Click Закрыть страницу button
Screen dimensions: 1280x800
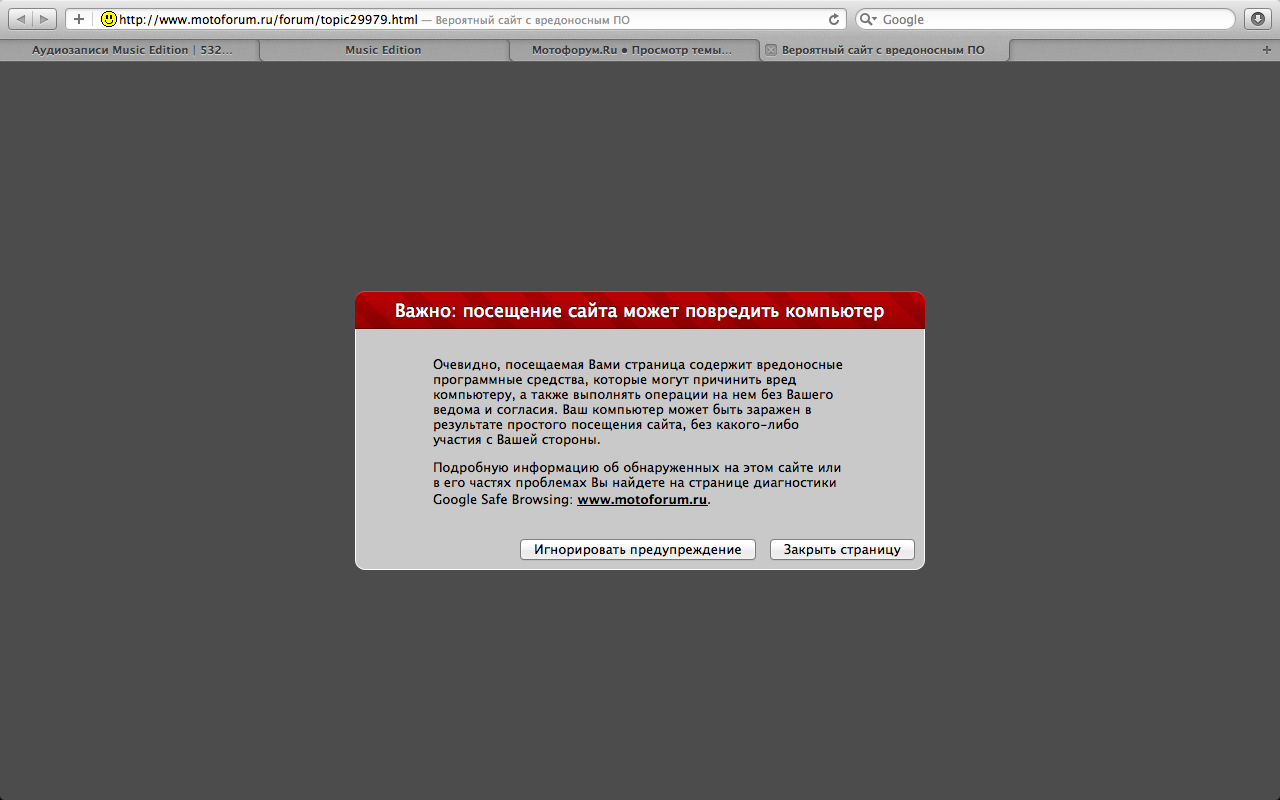click(842, 550)
